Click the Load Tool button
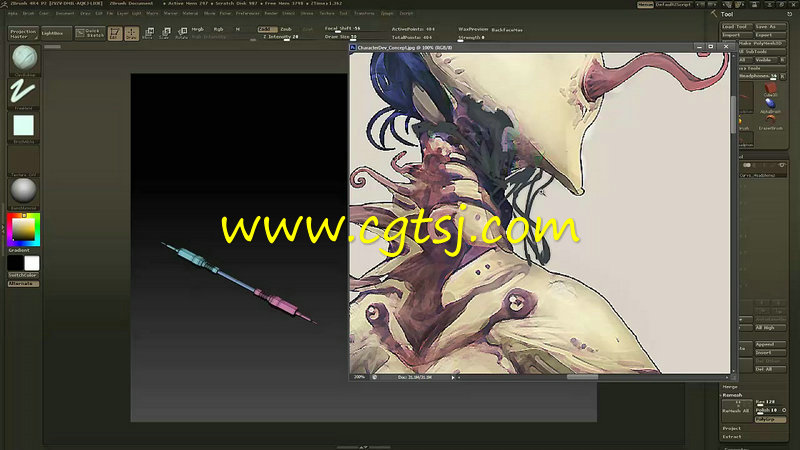 pyautogui.click(x=737, y=26)
